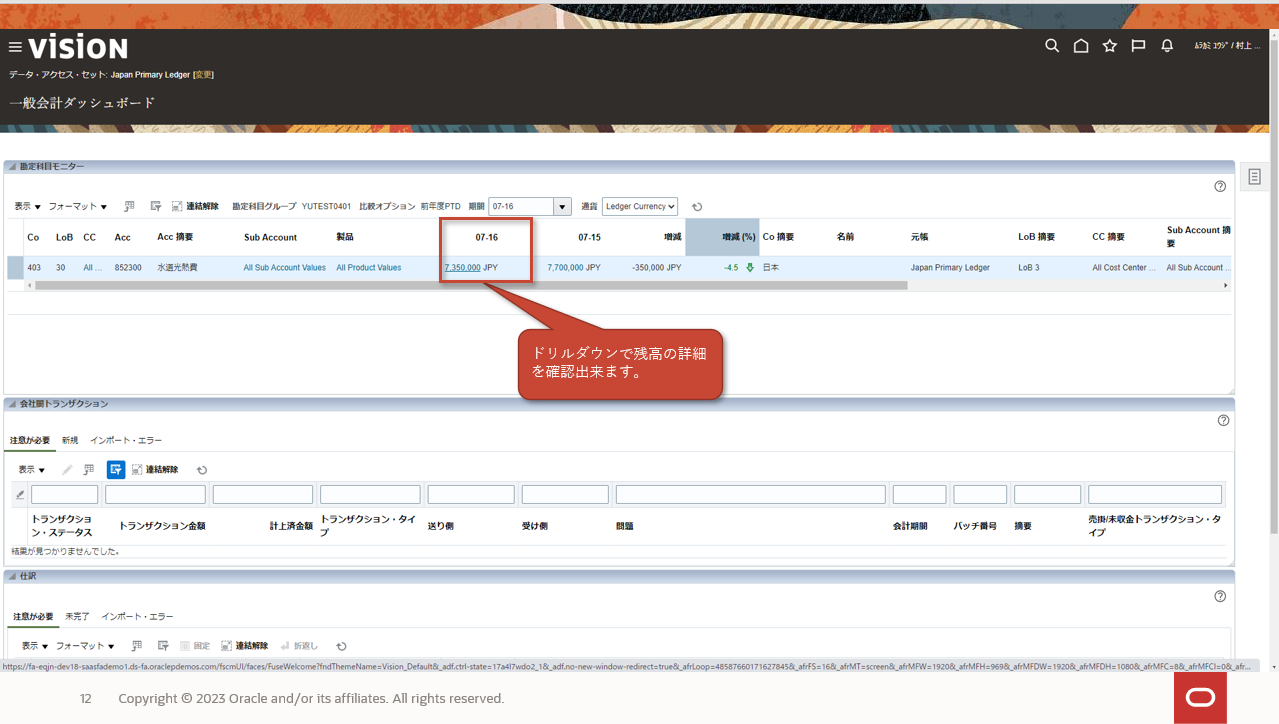
Task: Click the 会計期間 column header
Action: pyautogui.click(x=910, y=526)
